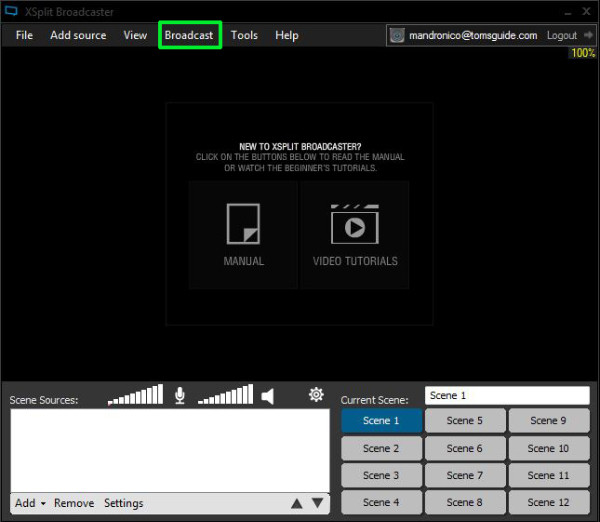Switch to Scene 12
This screenshot has height=522, width=600.
coord(549,502)
